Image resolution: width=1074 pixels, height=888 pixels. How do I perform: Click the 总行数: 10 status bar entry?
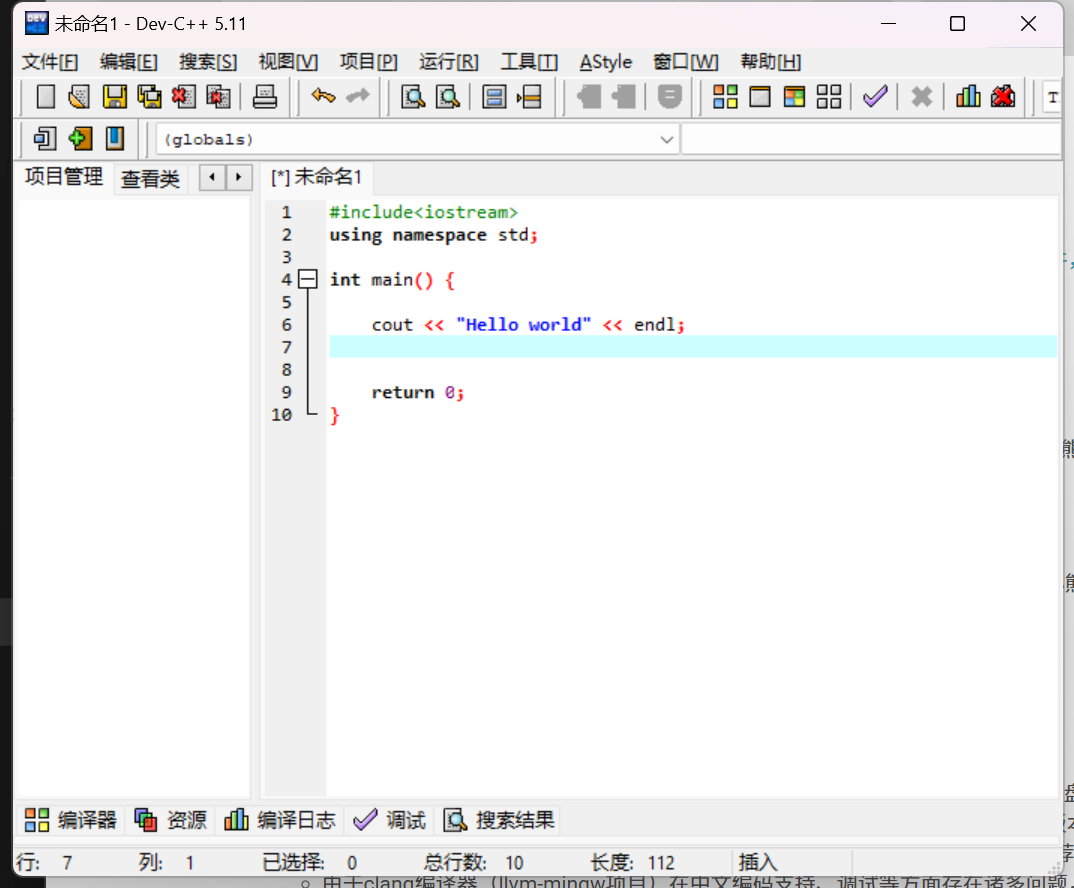coord(473,863)
